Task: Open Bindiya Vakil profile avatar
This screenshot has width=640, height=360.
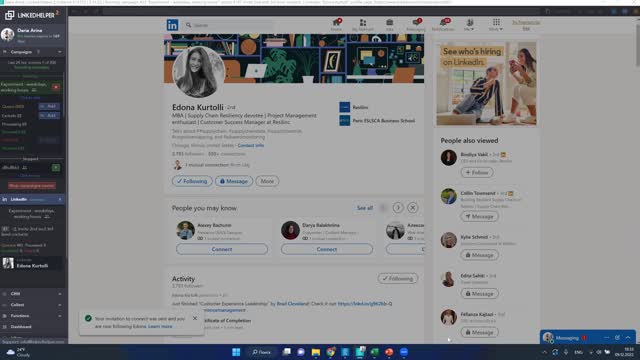Action: click(449, 158)
